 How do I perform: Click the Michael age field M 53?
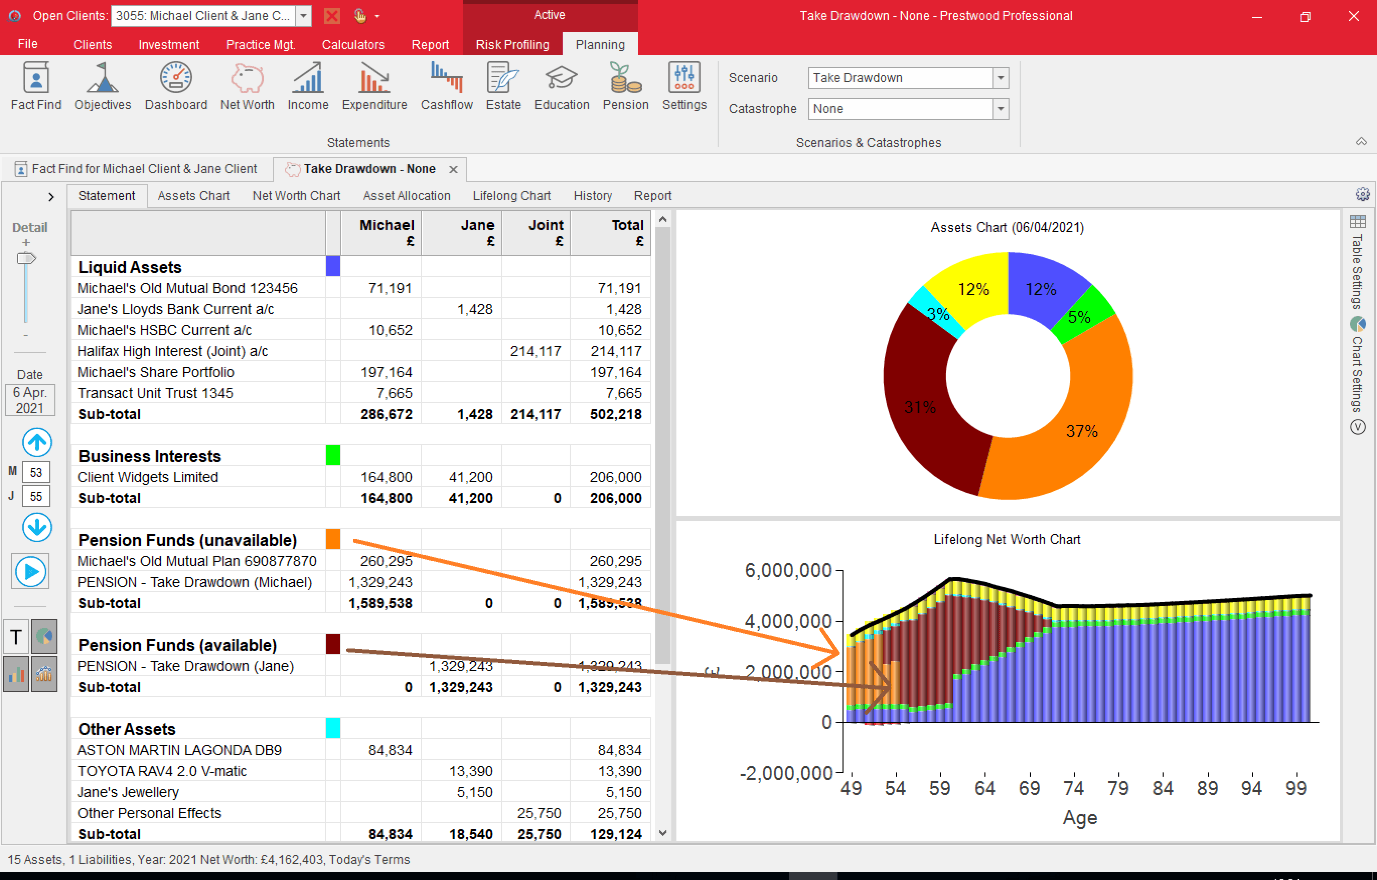coord(36,472)
